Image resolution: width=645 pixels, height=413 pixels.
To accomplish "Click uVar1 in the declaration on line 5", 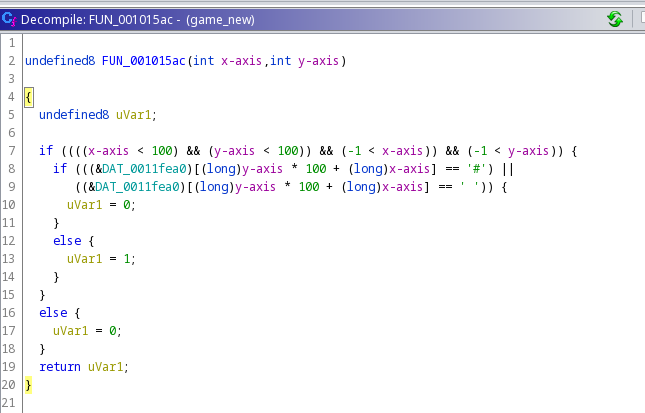I will click(x=137, y=115).
